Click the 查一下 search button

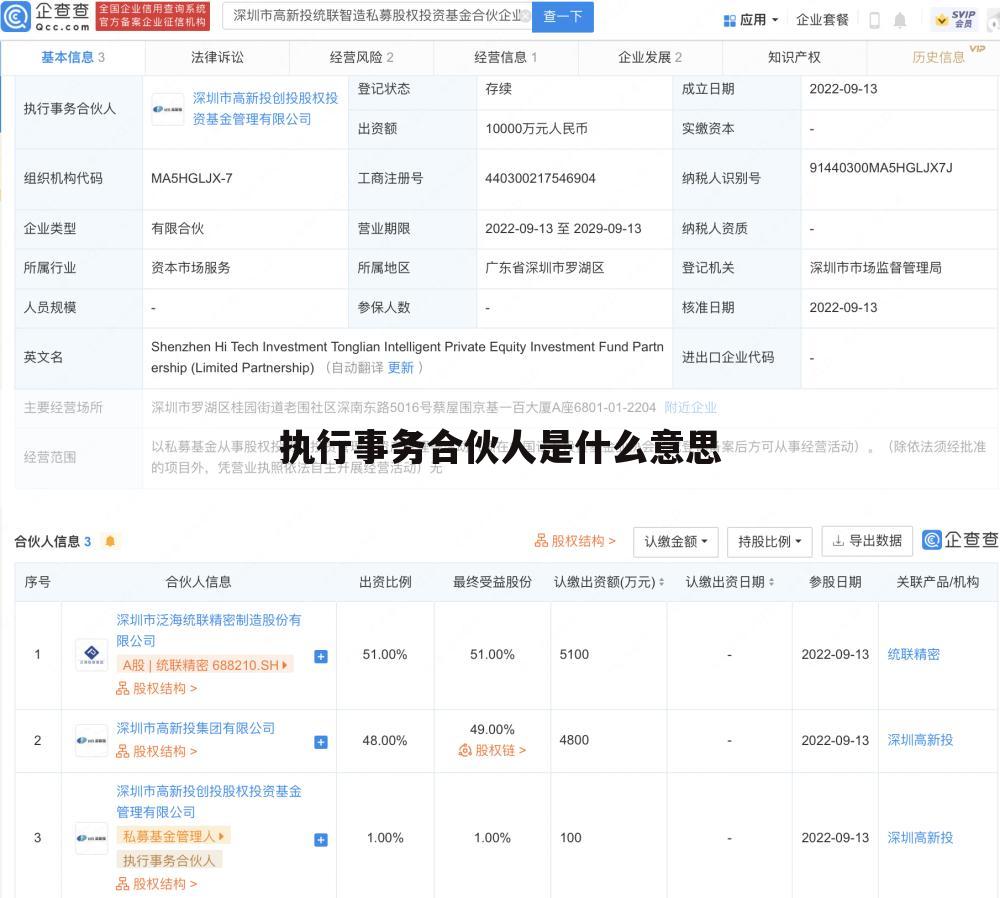pyautogui.click(x=562, y=17)
